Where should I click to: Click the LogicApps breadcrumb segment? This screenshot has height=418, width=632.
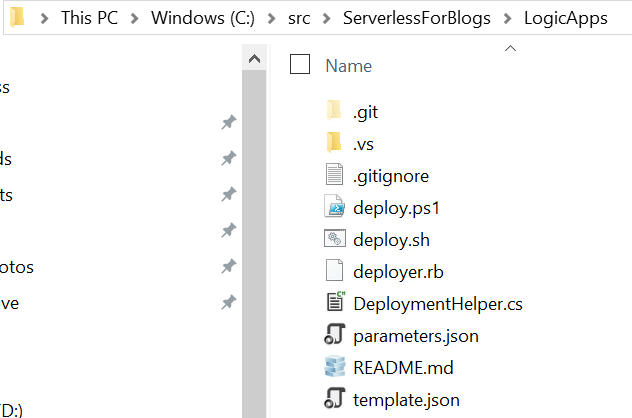568,18
